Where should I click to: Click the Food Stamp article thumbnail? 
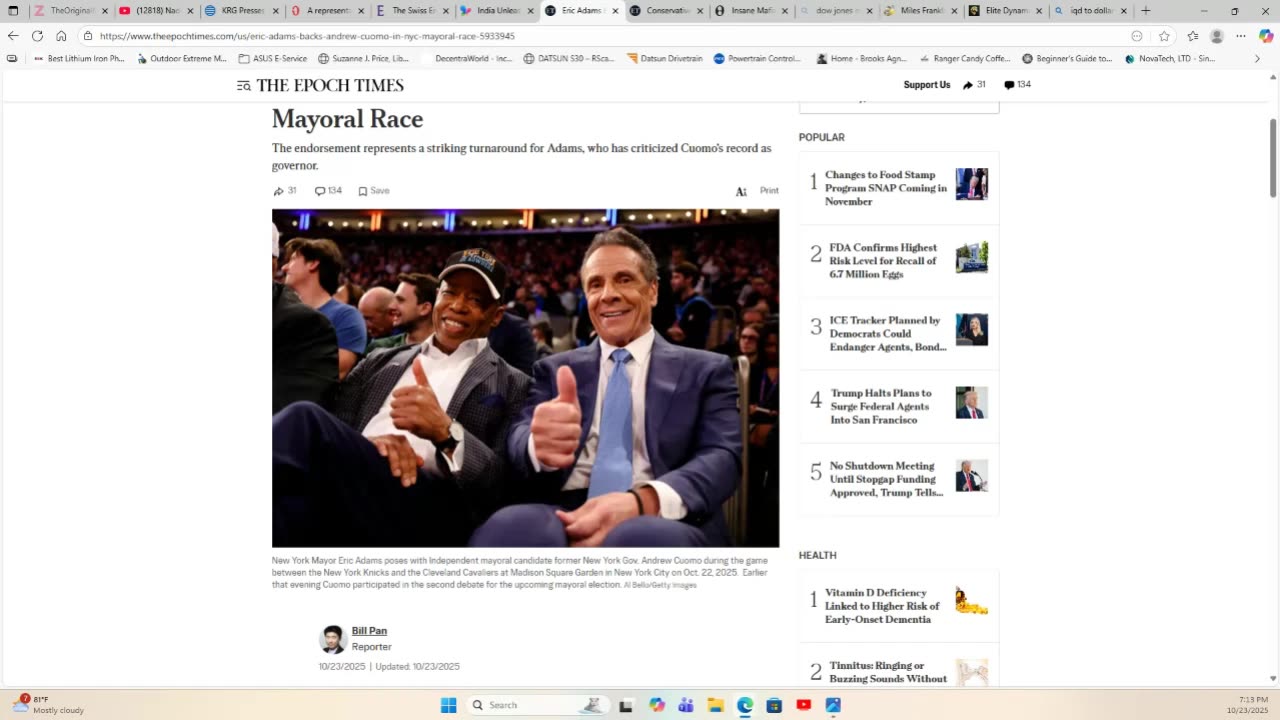[972, 184]
